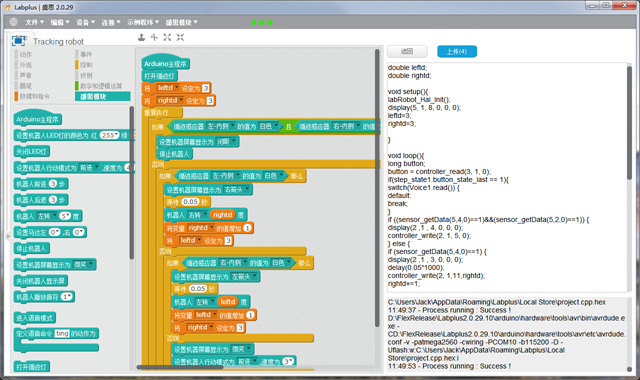Click the 'void loop(){' code line
Viewport: 640px width, 380px height.
pyautogui.click(x=406, y=156)
